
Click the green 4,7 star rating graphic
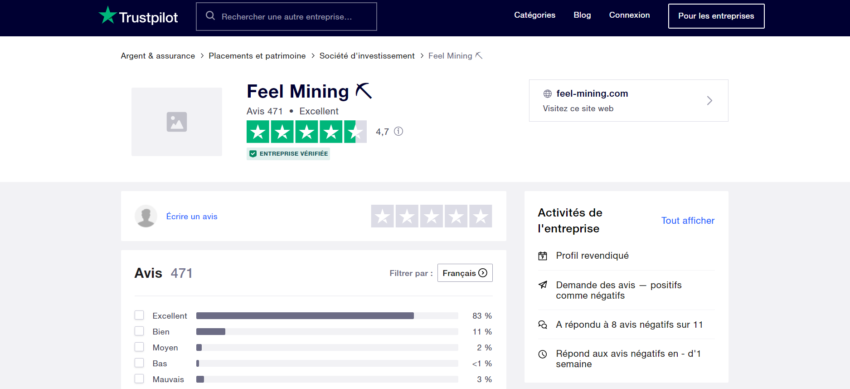click(307, 132)
